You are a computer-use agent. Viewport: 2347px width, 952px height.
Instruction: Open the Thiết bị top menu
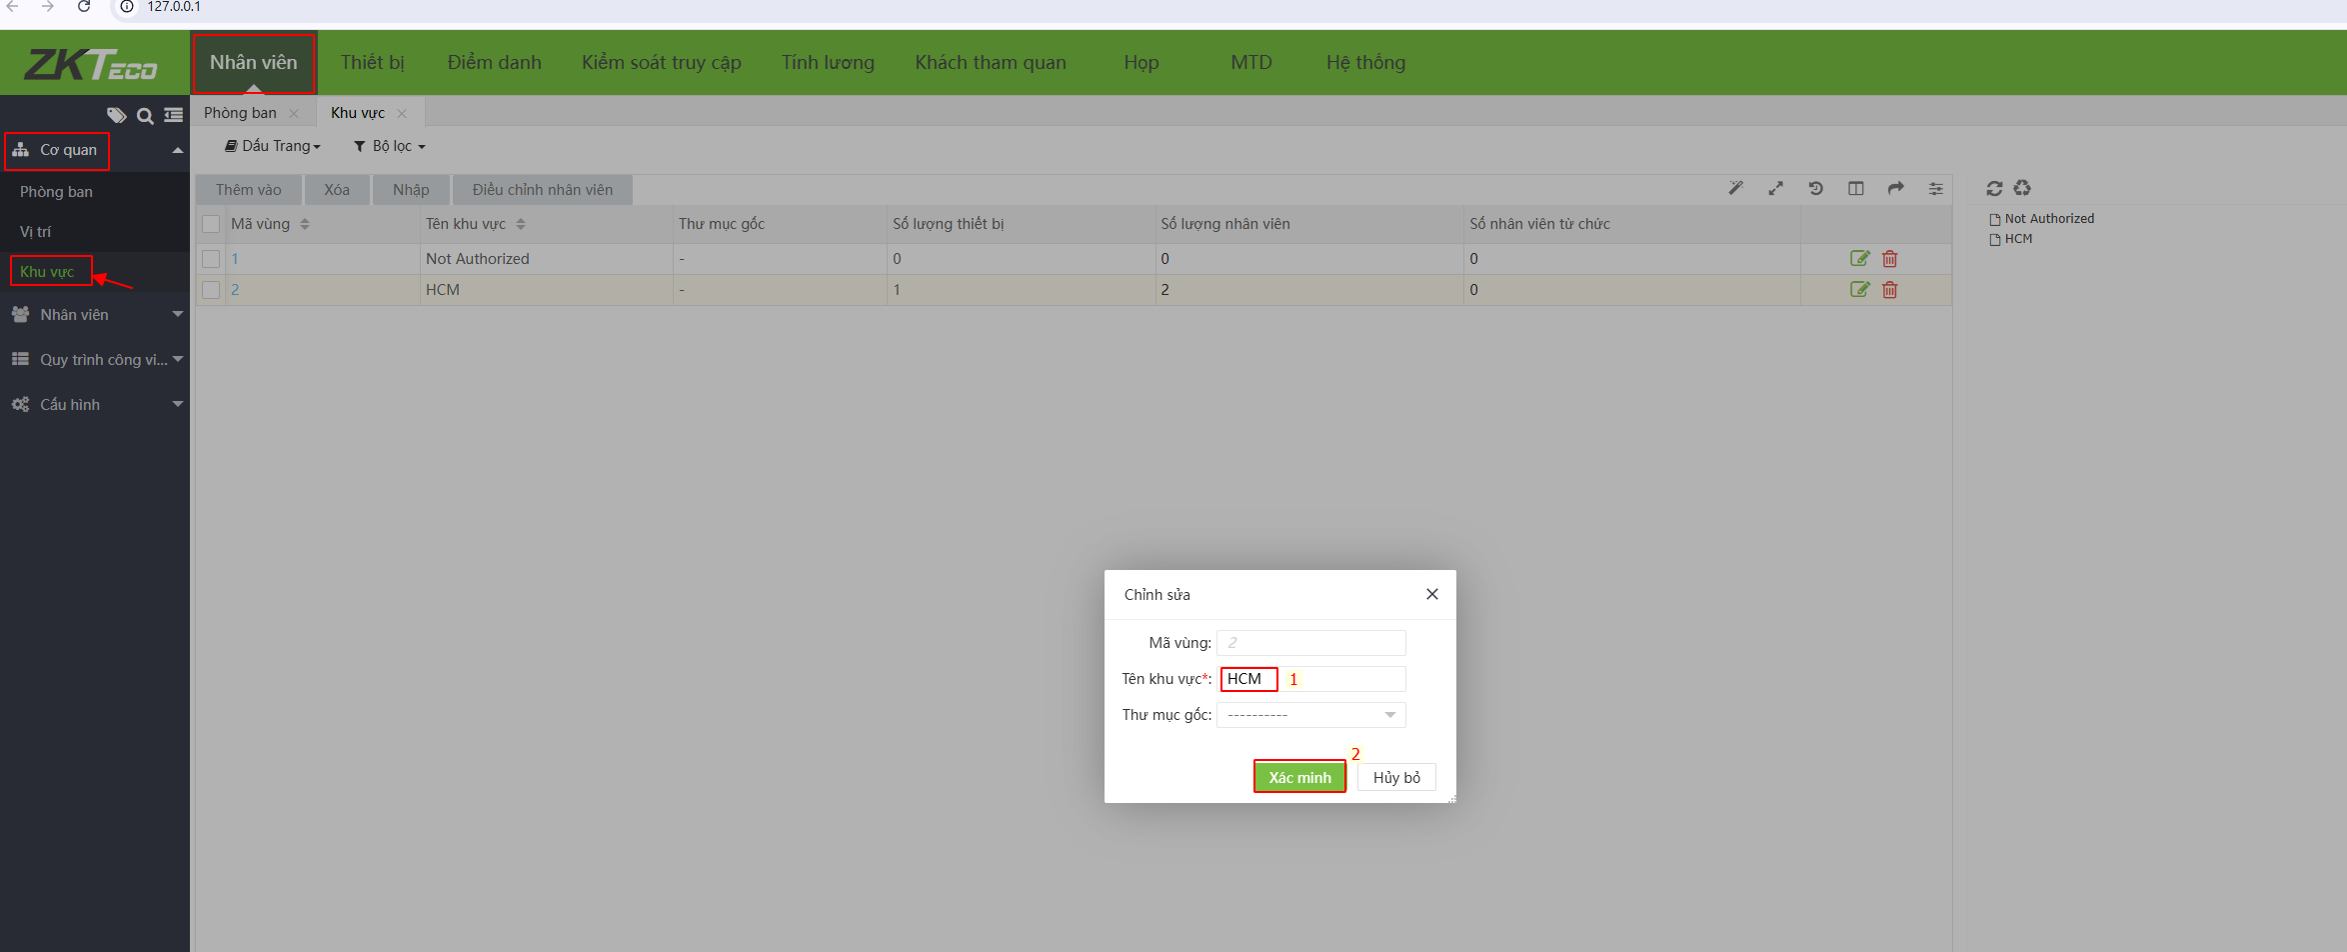coord(372,62)
